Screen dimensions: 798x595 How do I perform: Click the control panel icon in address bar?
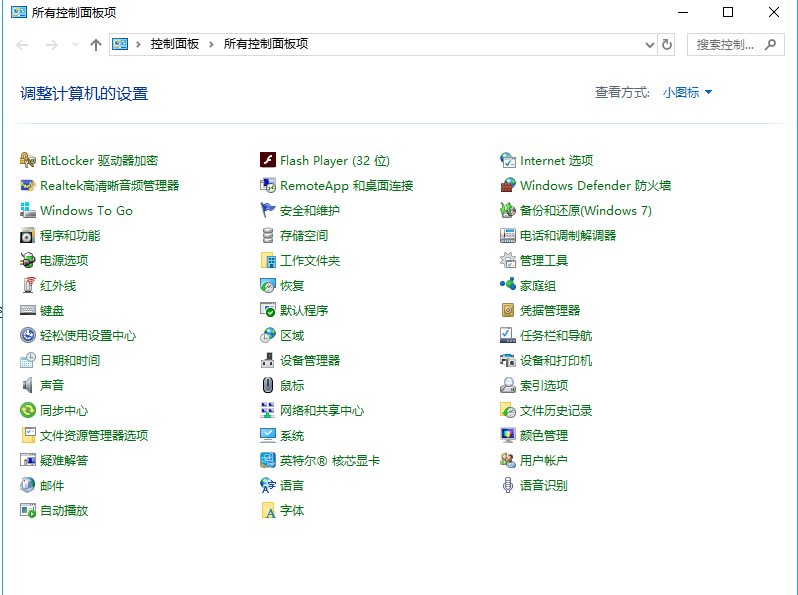click(120, 44)
